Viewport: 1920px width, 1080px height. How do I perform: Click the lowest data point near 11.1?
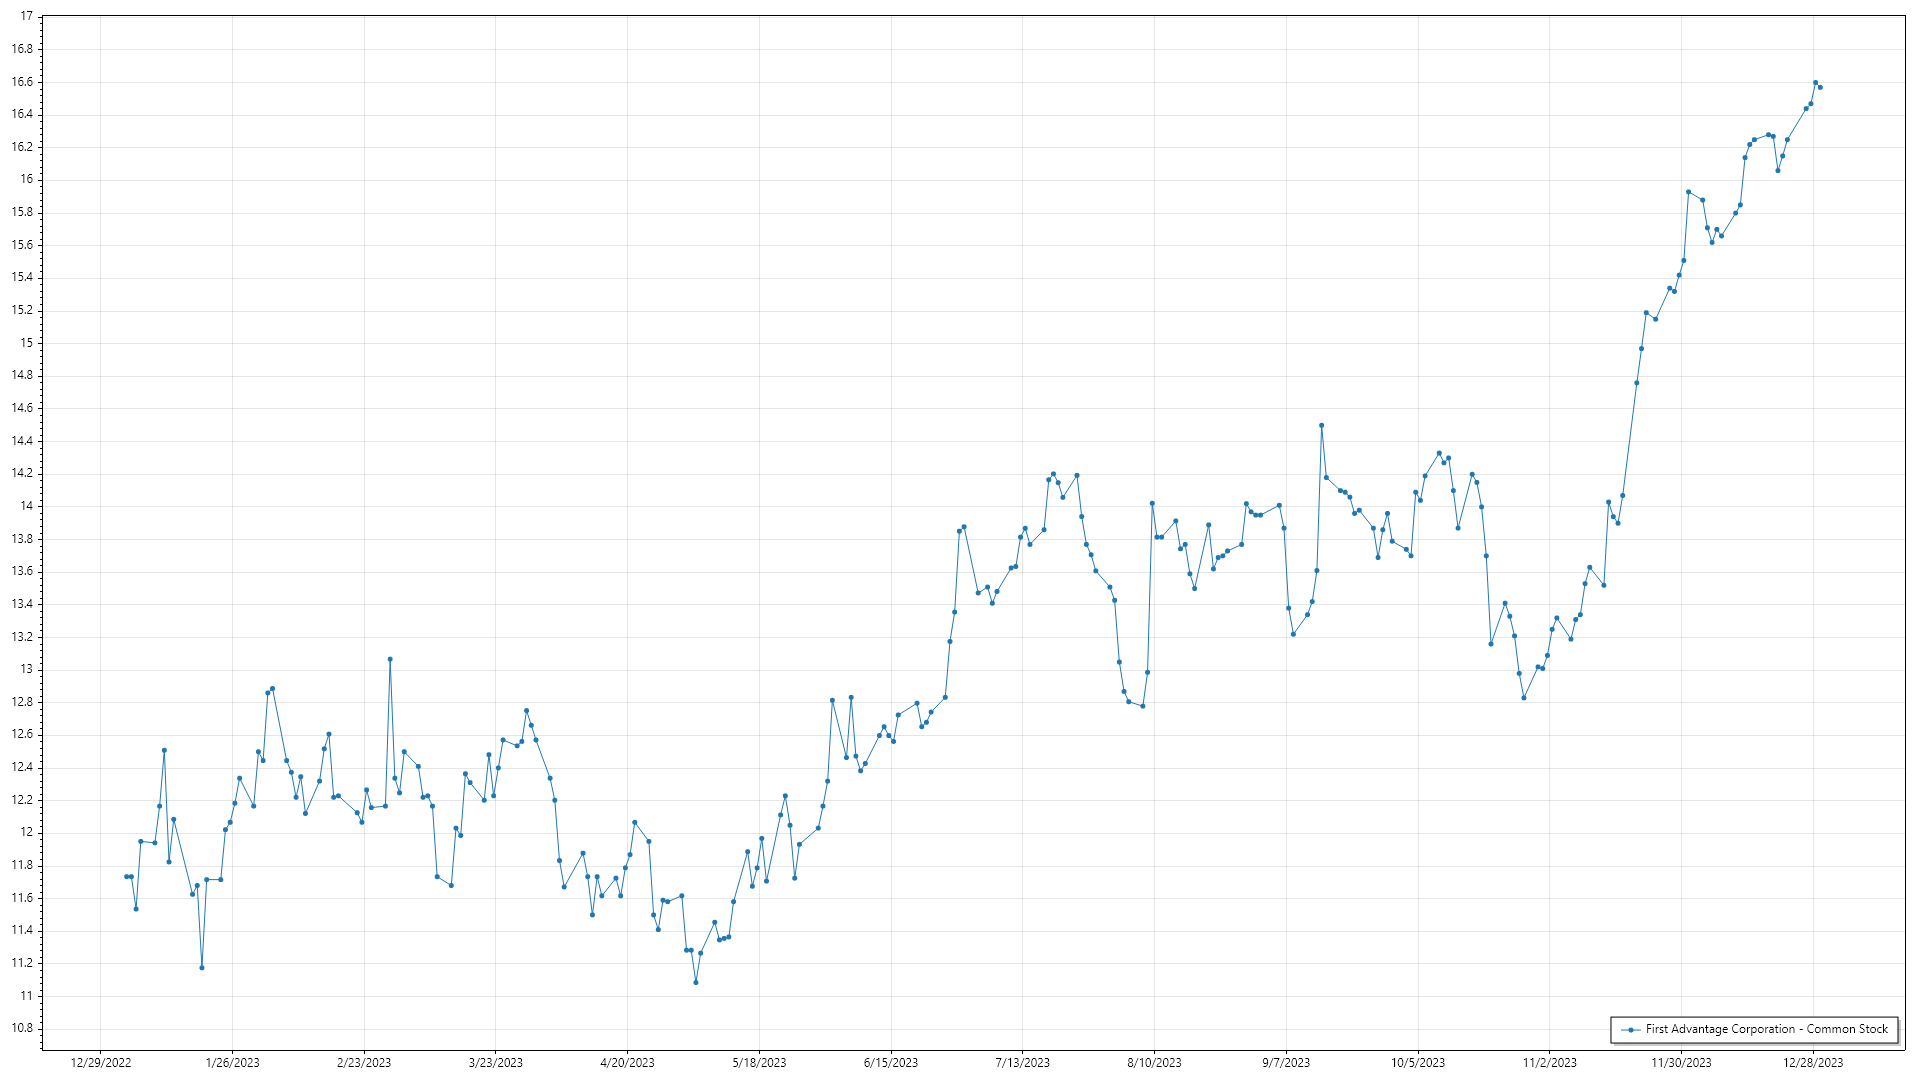coord(696,982)
